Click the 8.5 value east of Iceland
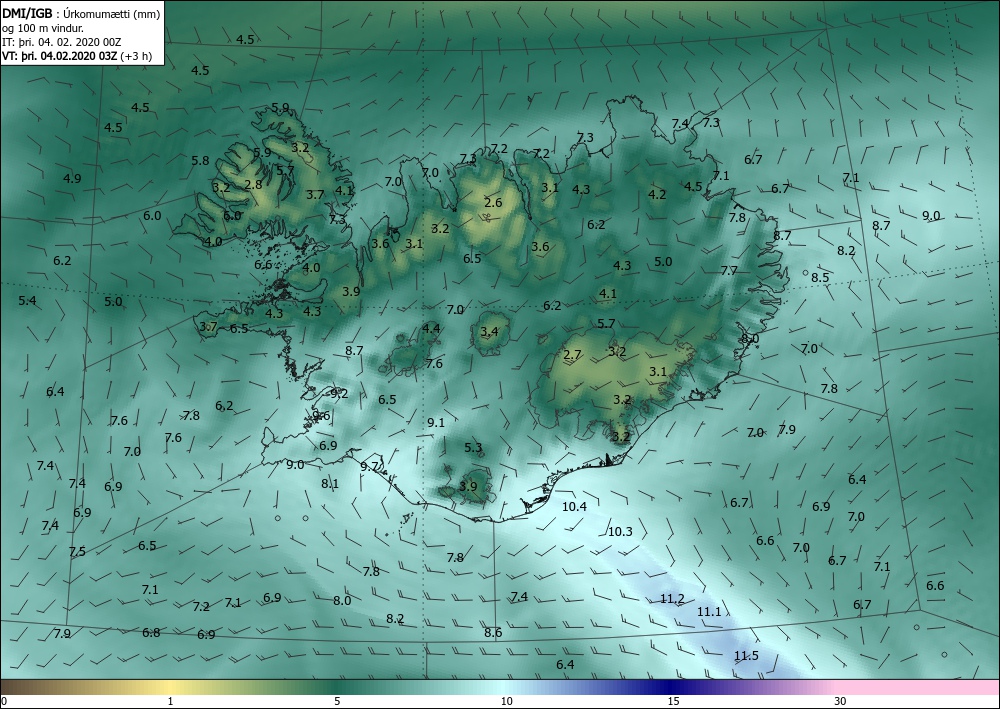The width and height of the screenshot is (1000, 709). click(820, 277)
